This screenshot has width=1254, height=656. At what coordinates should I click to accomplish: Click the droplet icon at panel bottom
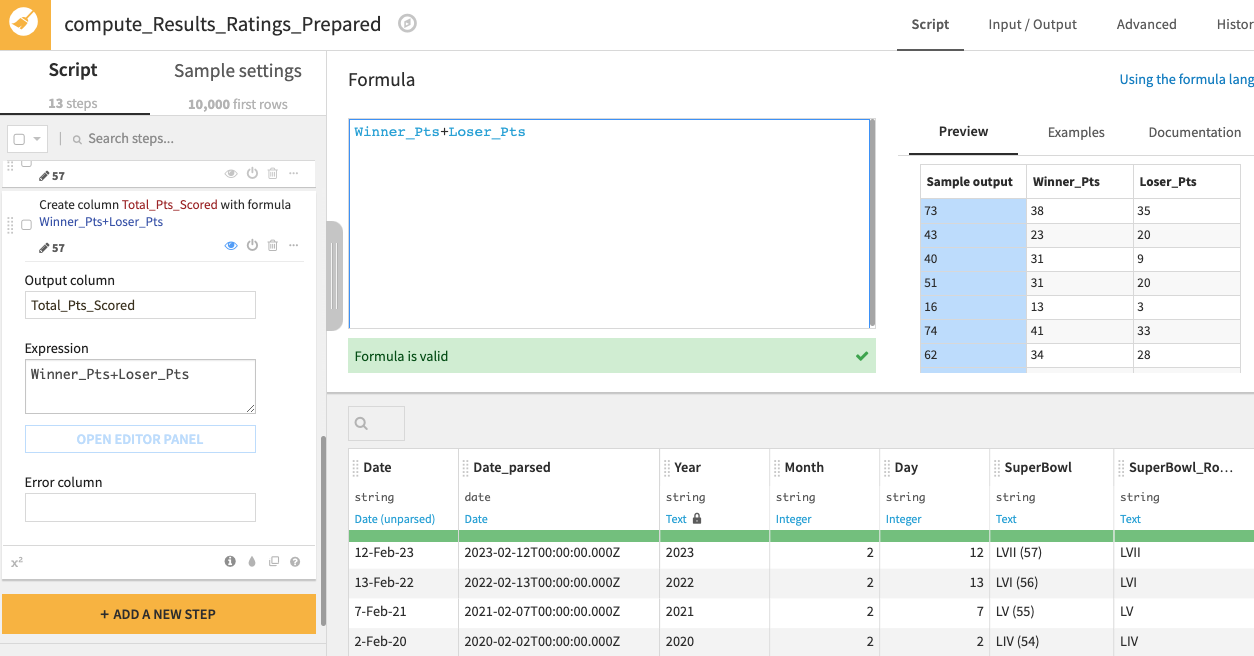[x=251, y=562]
